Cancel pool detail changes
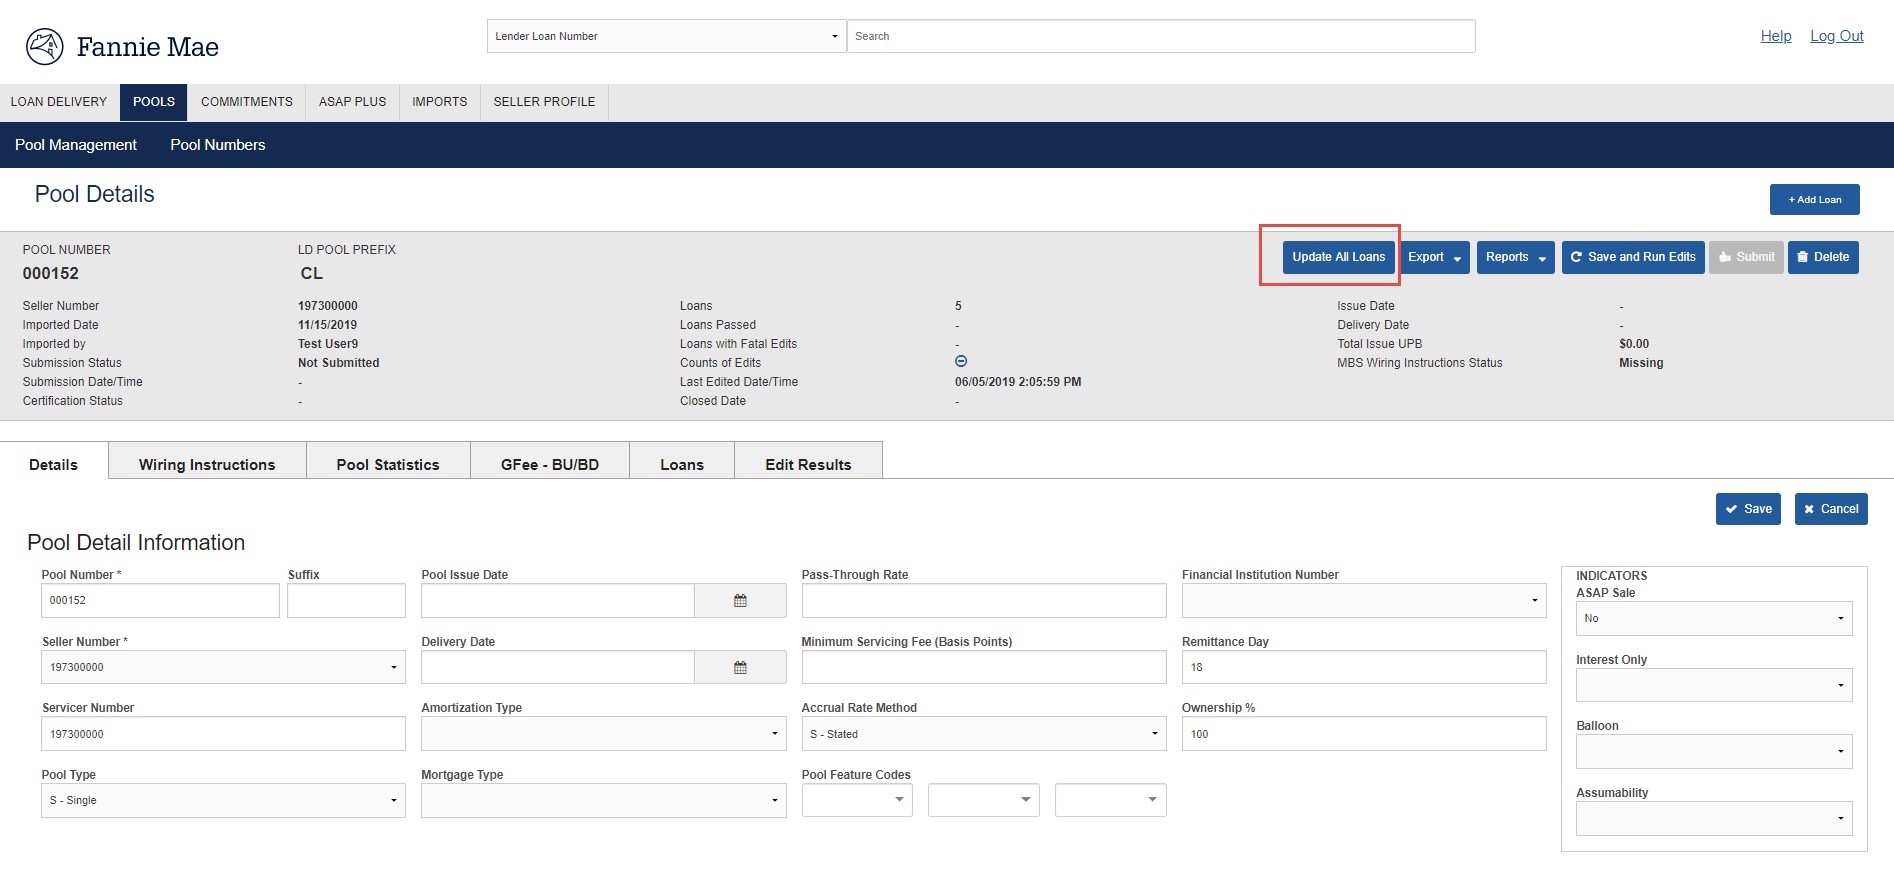This screenshot has width=1894, height=880. (x=1831, y=509)
